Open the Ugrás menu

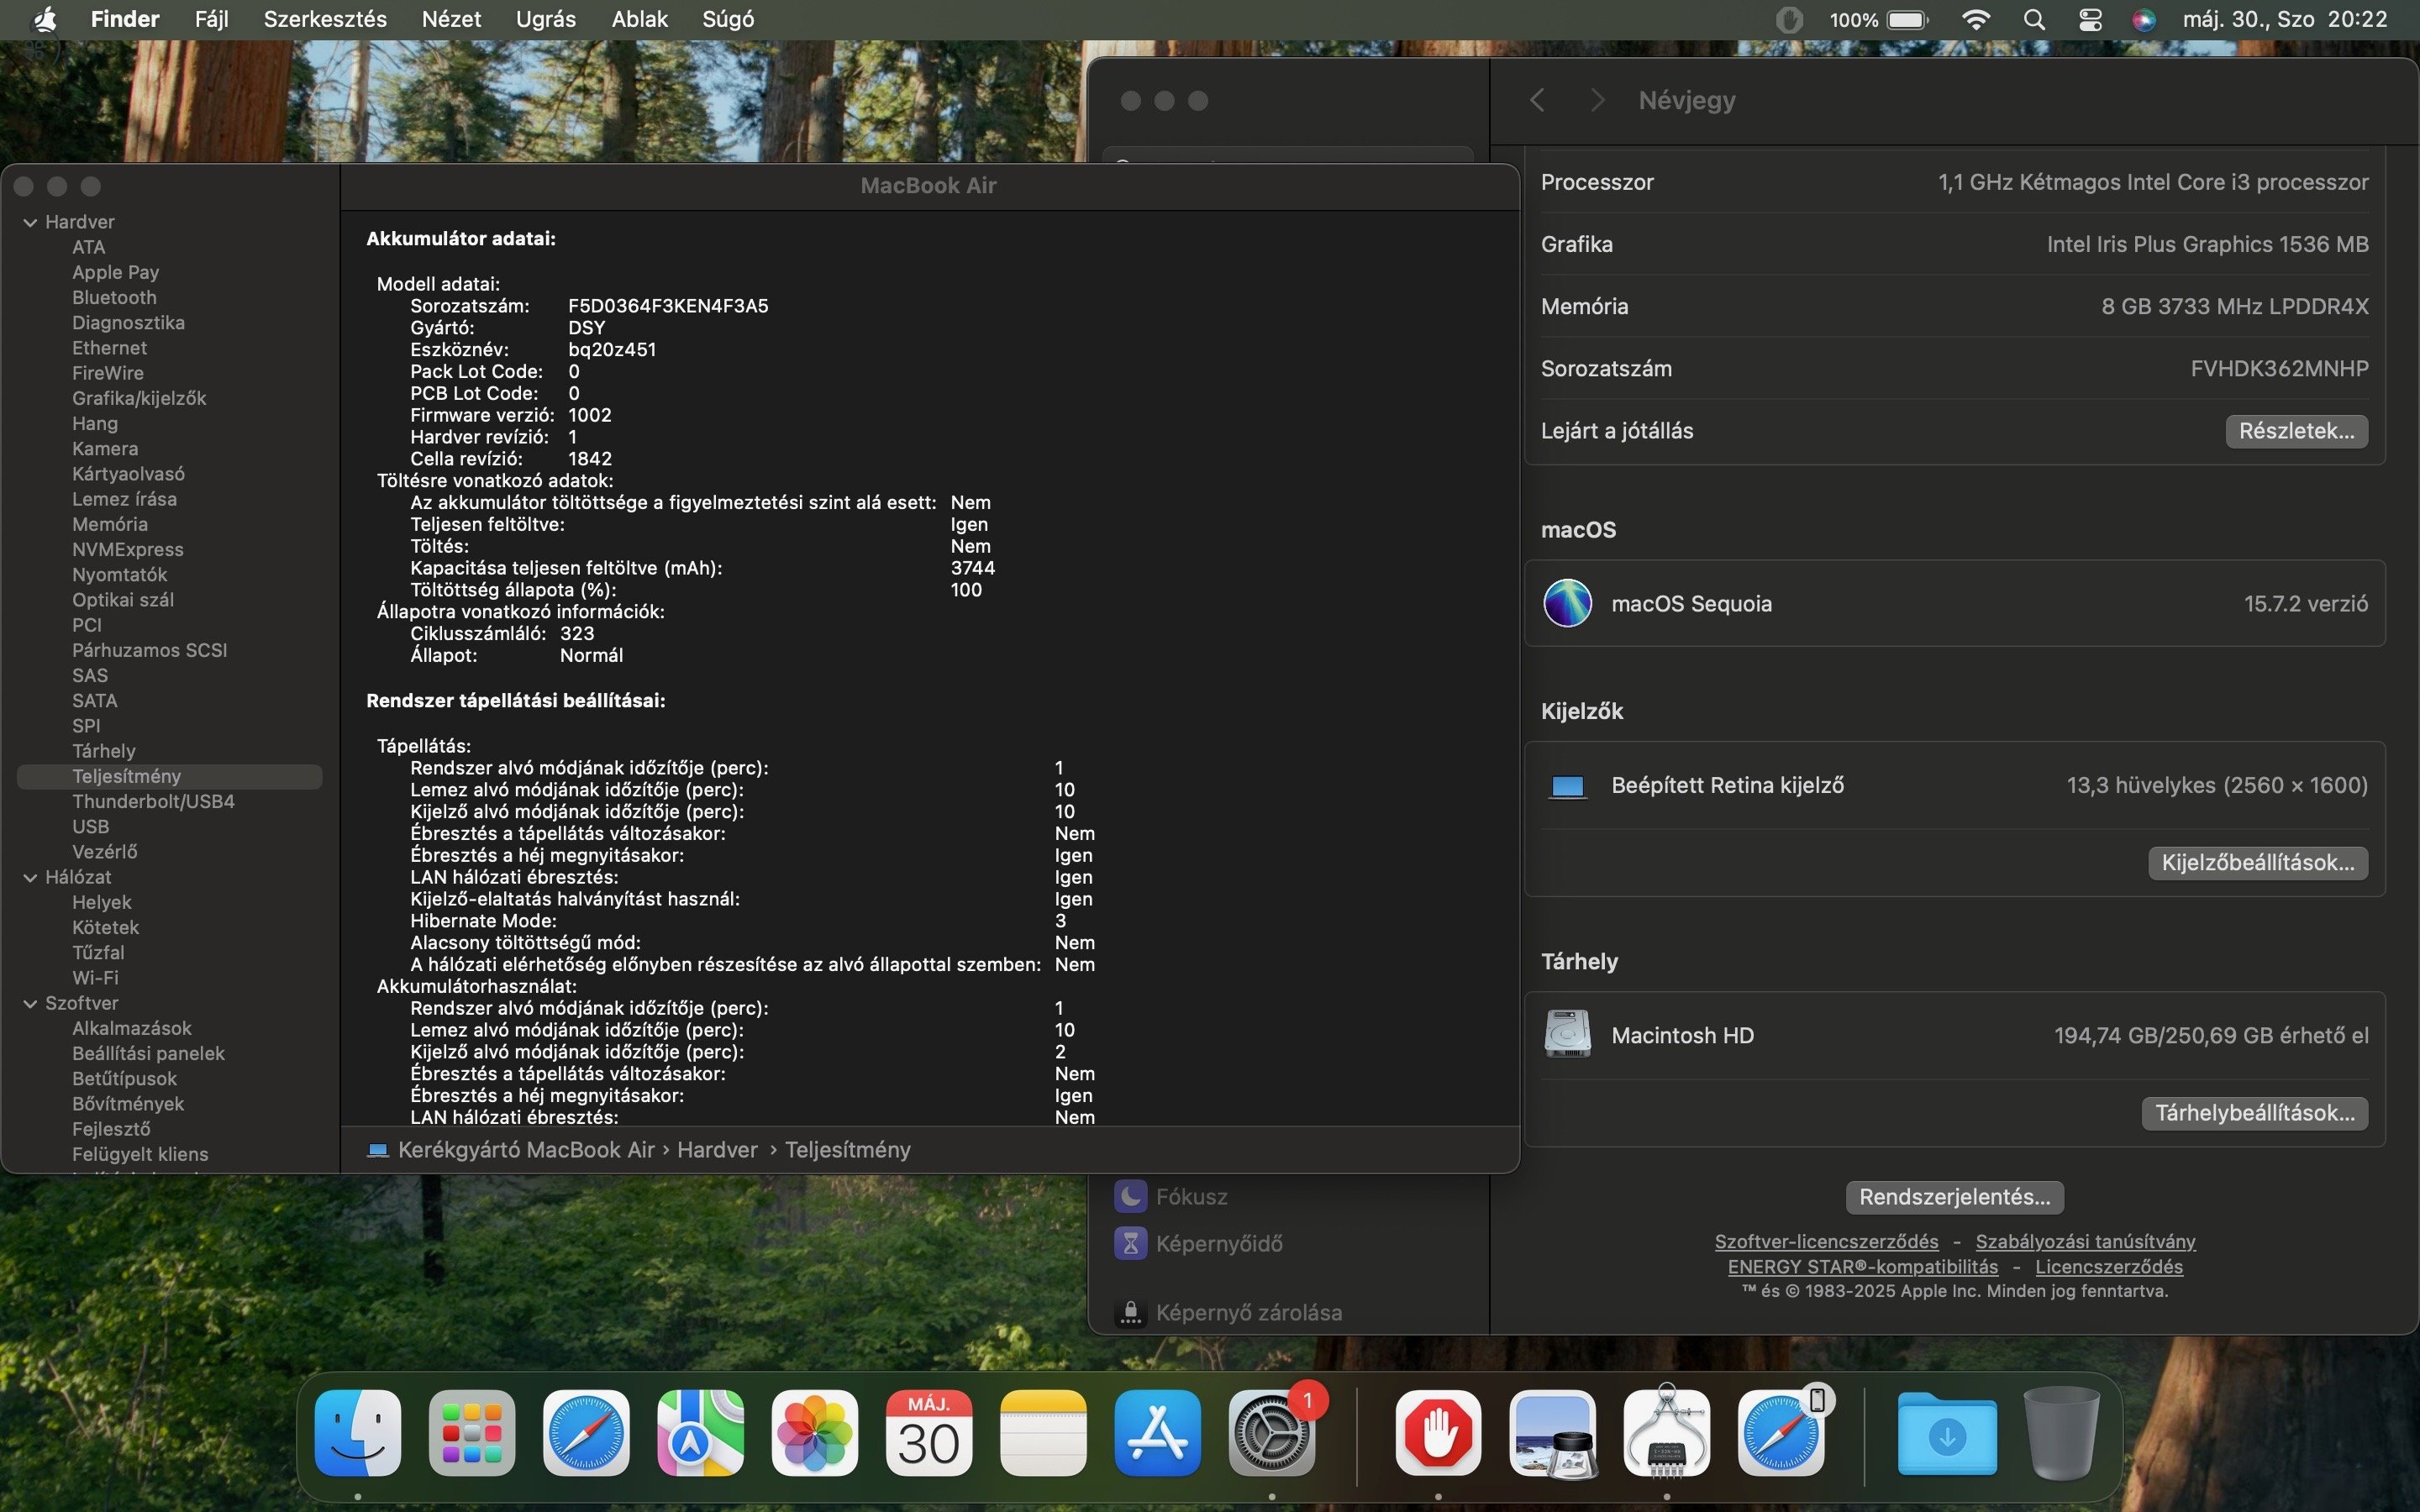[546, 19]
